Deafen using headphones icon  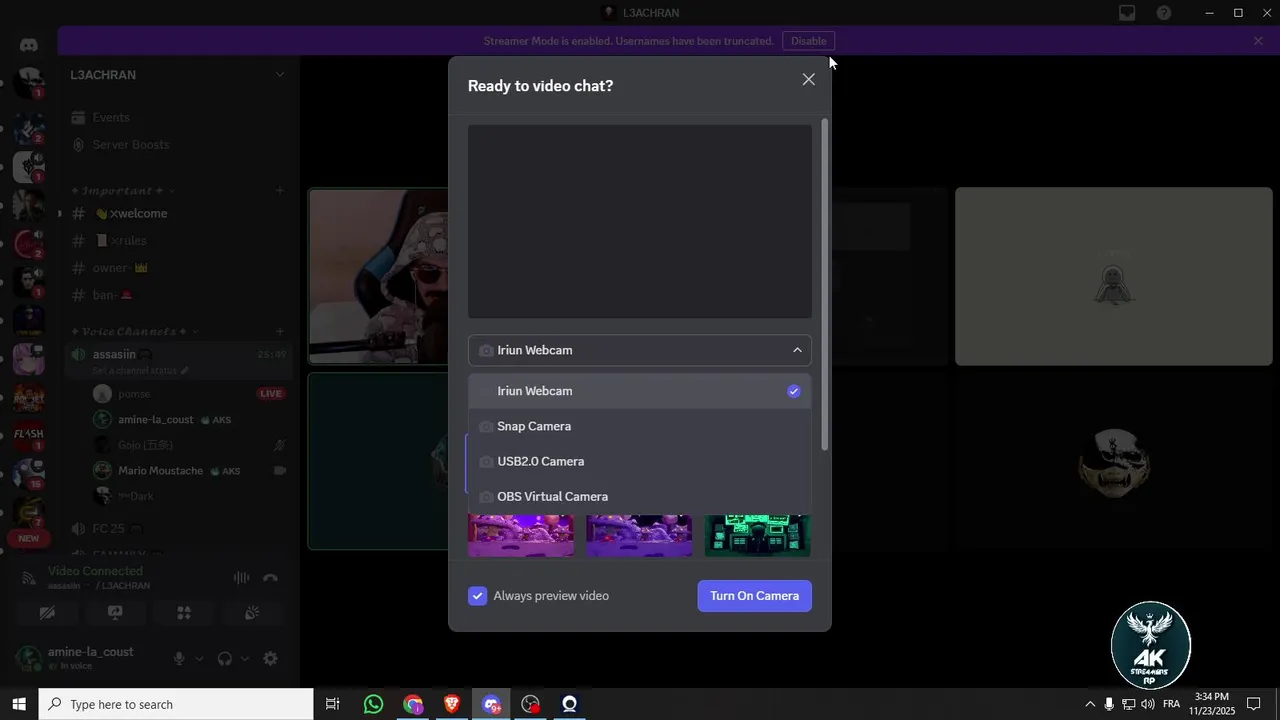click(x=225, y=659)
